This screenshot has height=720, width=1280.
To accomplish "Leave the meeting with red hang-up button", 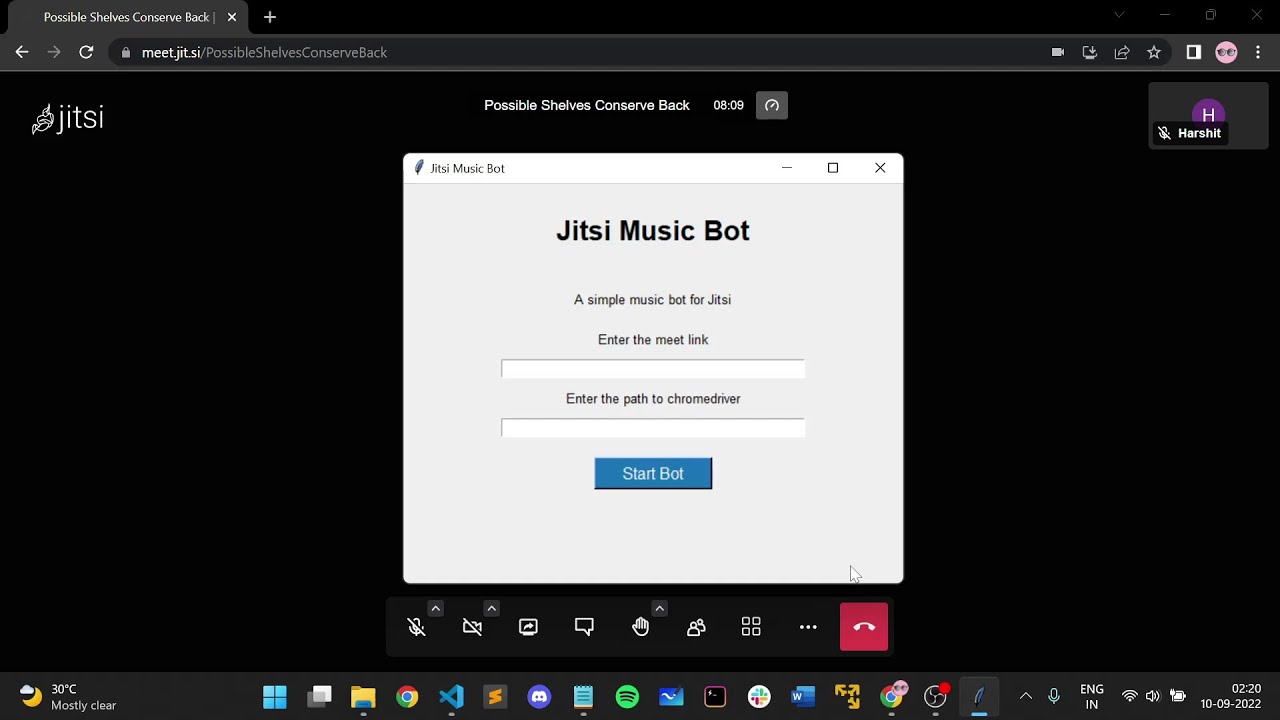I will 864,627.
